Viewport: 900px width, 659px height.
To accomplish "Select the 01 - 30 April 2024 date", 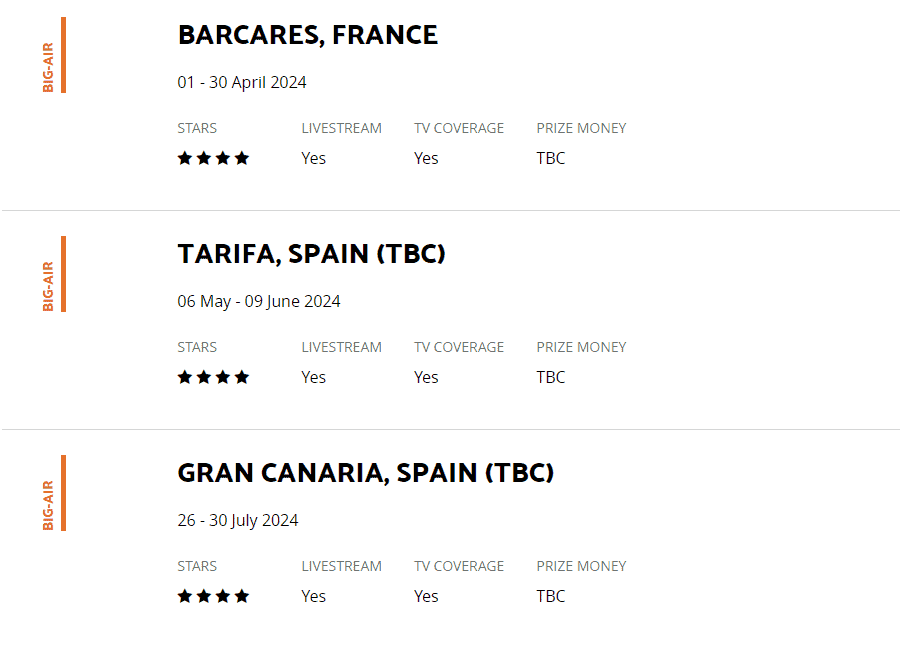I will point(242,83).
